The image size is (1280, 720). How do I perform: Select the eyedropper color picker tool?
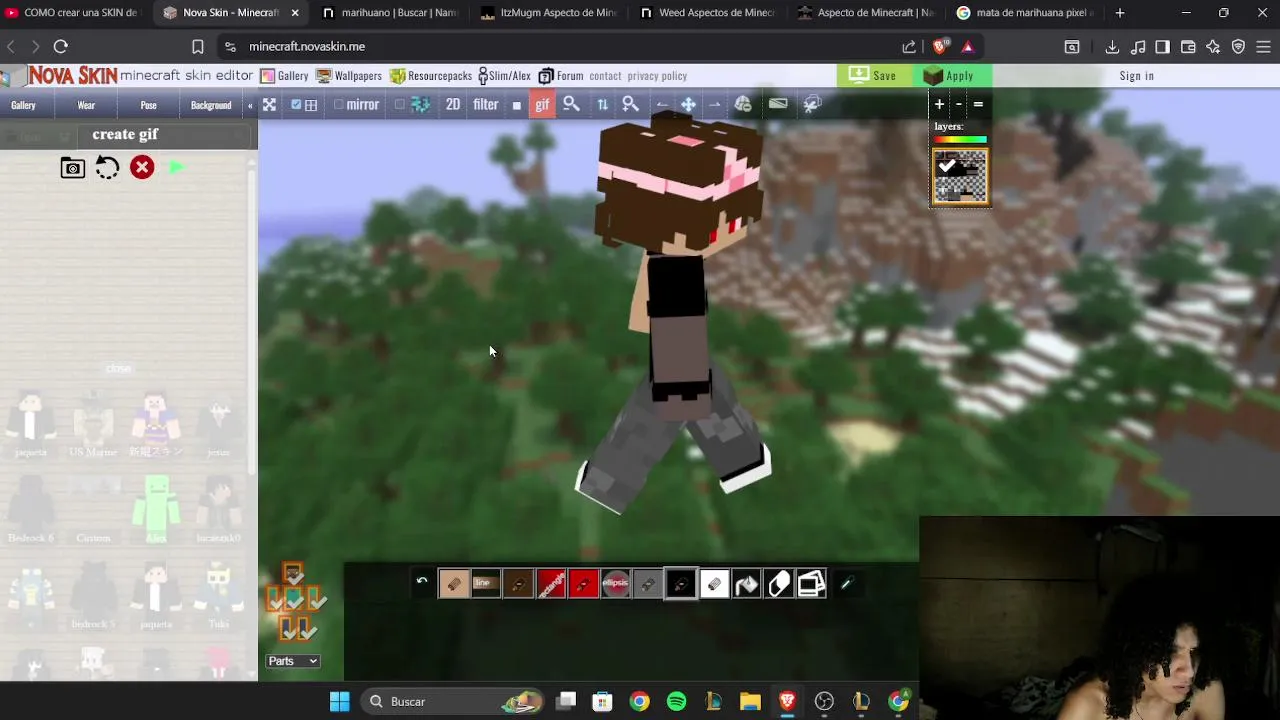pyautogui.click(x=846, y=583)
